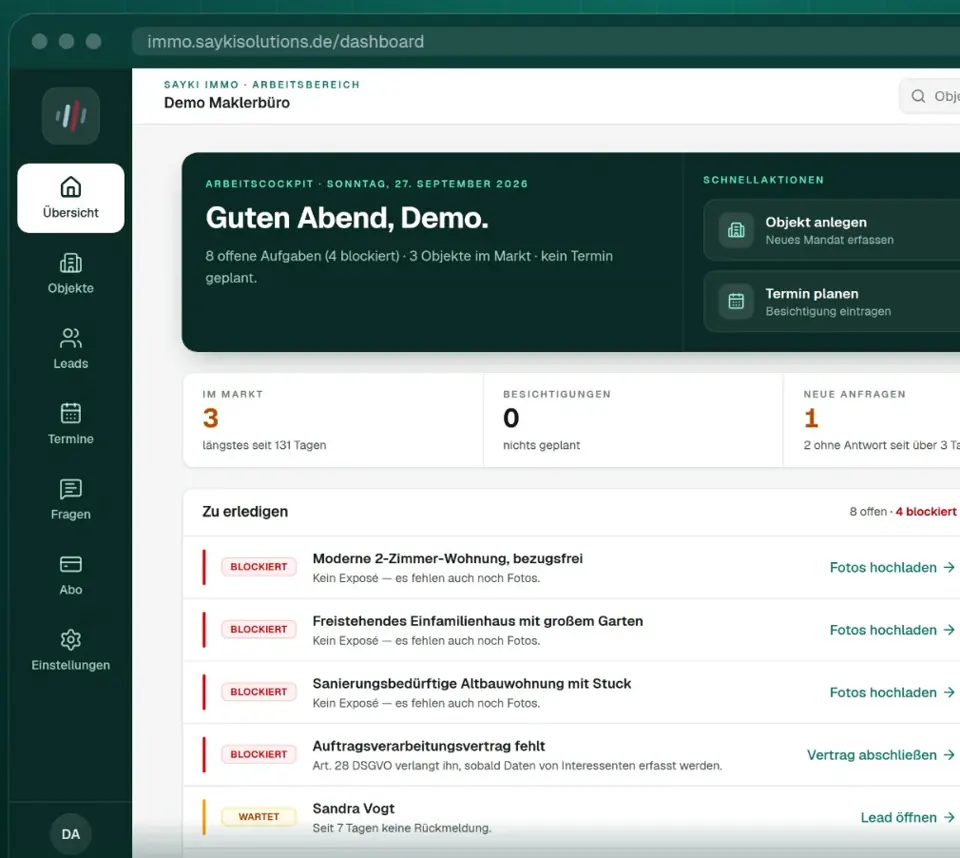Viewport: 960px width, 858px height.
Task: Click title Moderne 2-Zimmer-Wohnung, bezugsfrei
Action: 448,559
